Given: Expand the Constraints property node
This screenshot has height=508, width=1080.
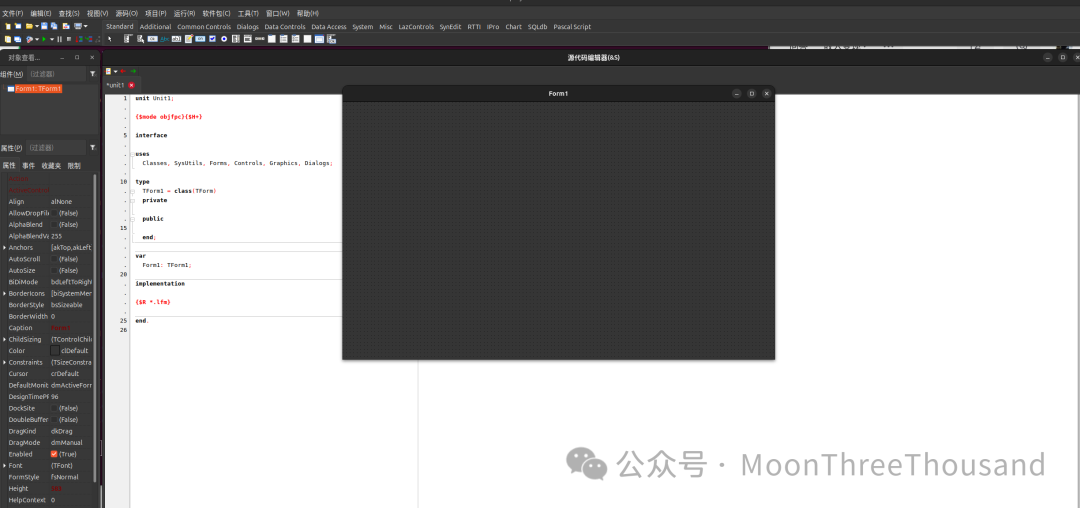Looking at the screenshot, I should click(4, 362).
